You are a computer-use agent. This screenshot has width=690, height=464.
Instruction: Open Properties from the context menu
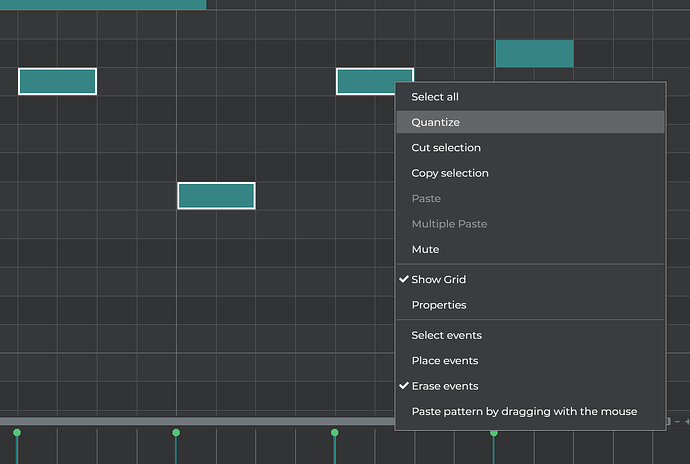pyautogui.click(x=530, y=305)
